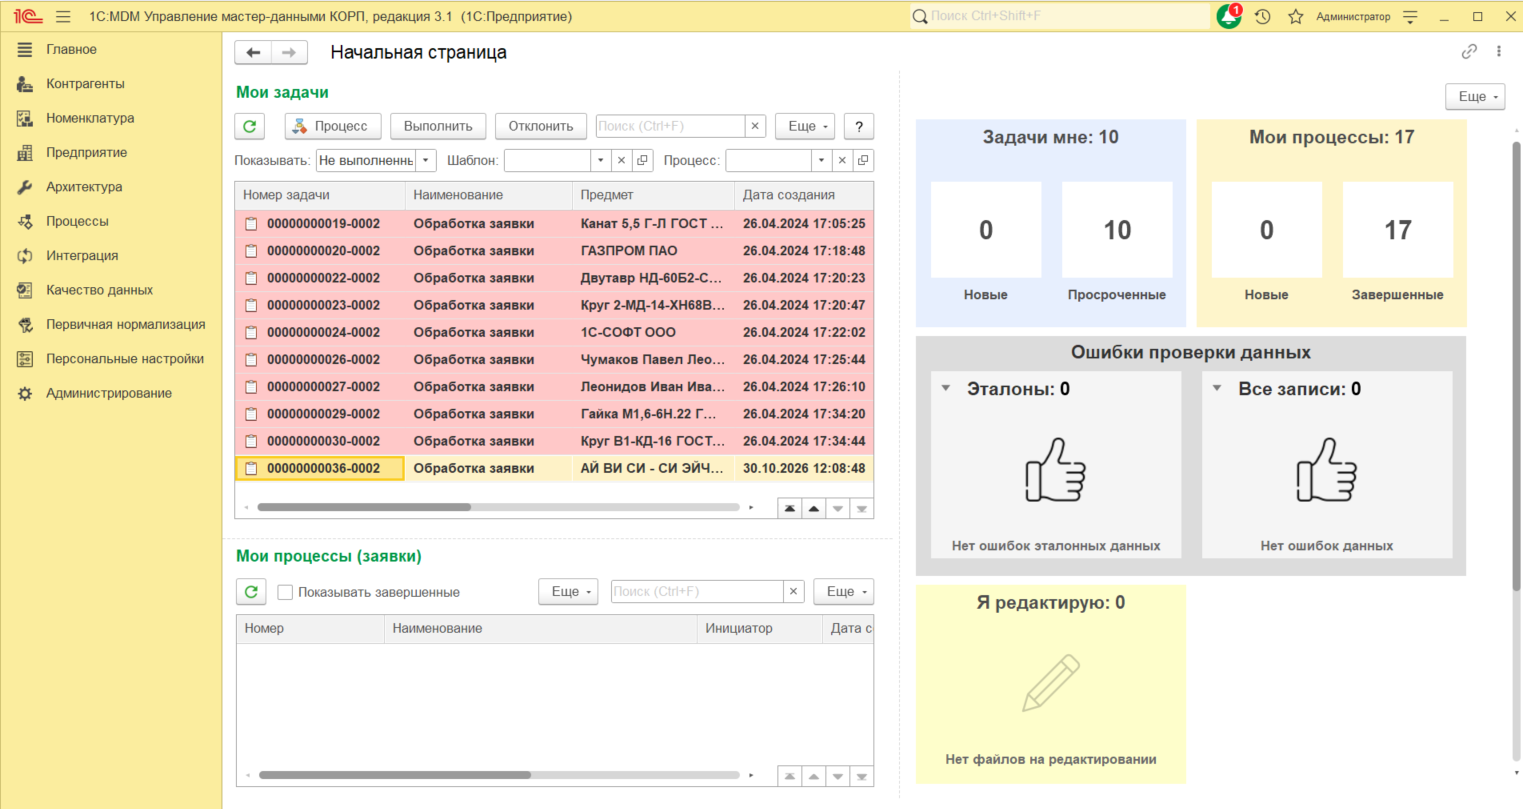This screenshot has width=1523, height=809.
Task: Enable Показывать завершенные checkbox
Action: click(x=285, y=592)
